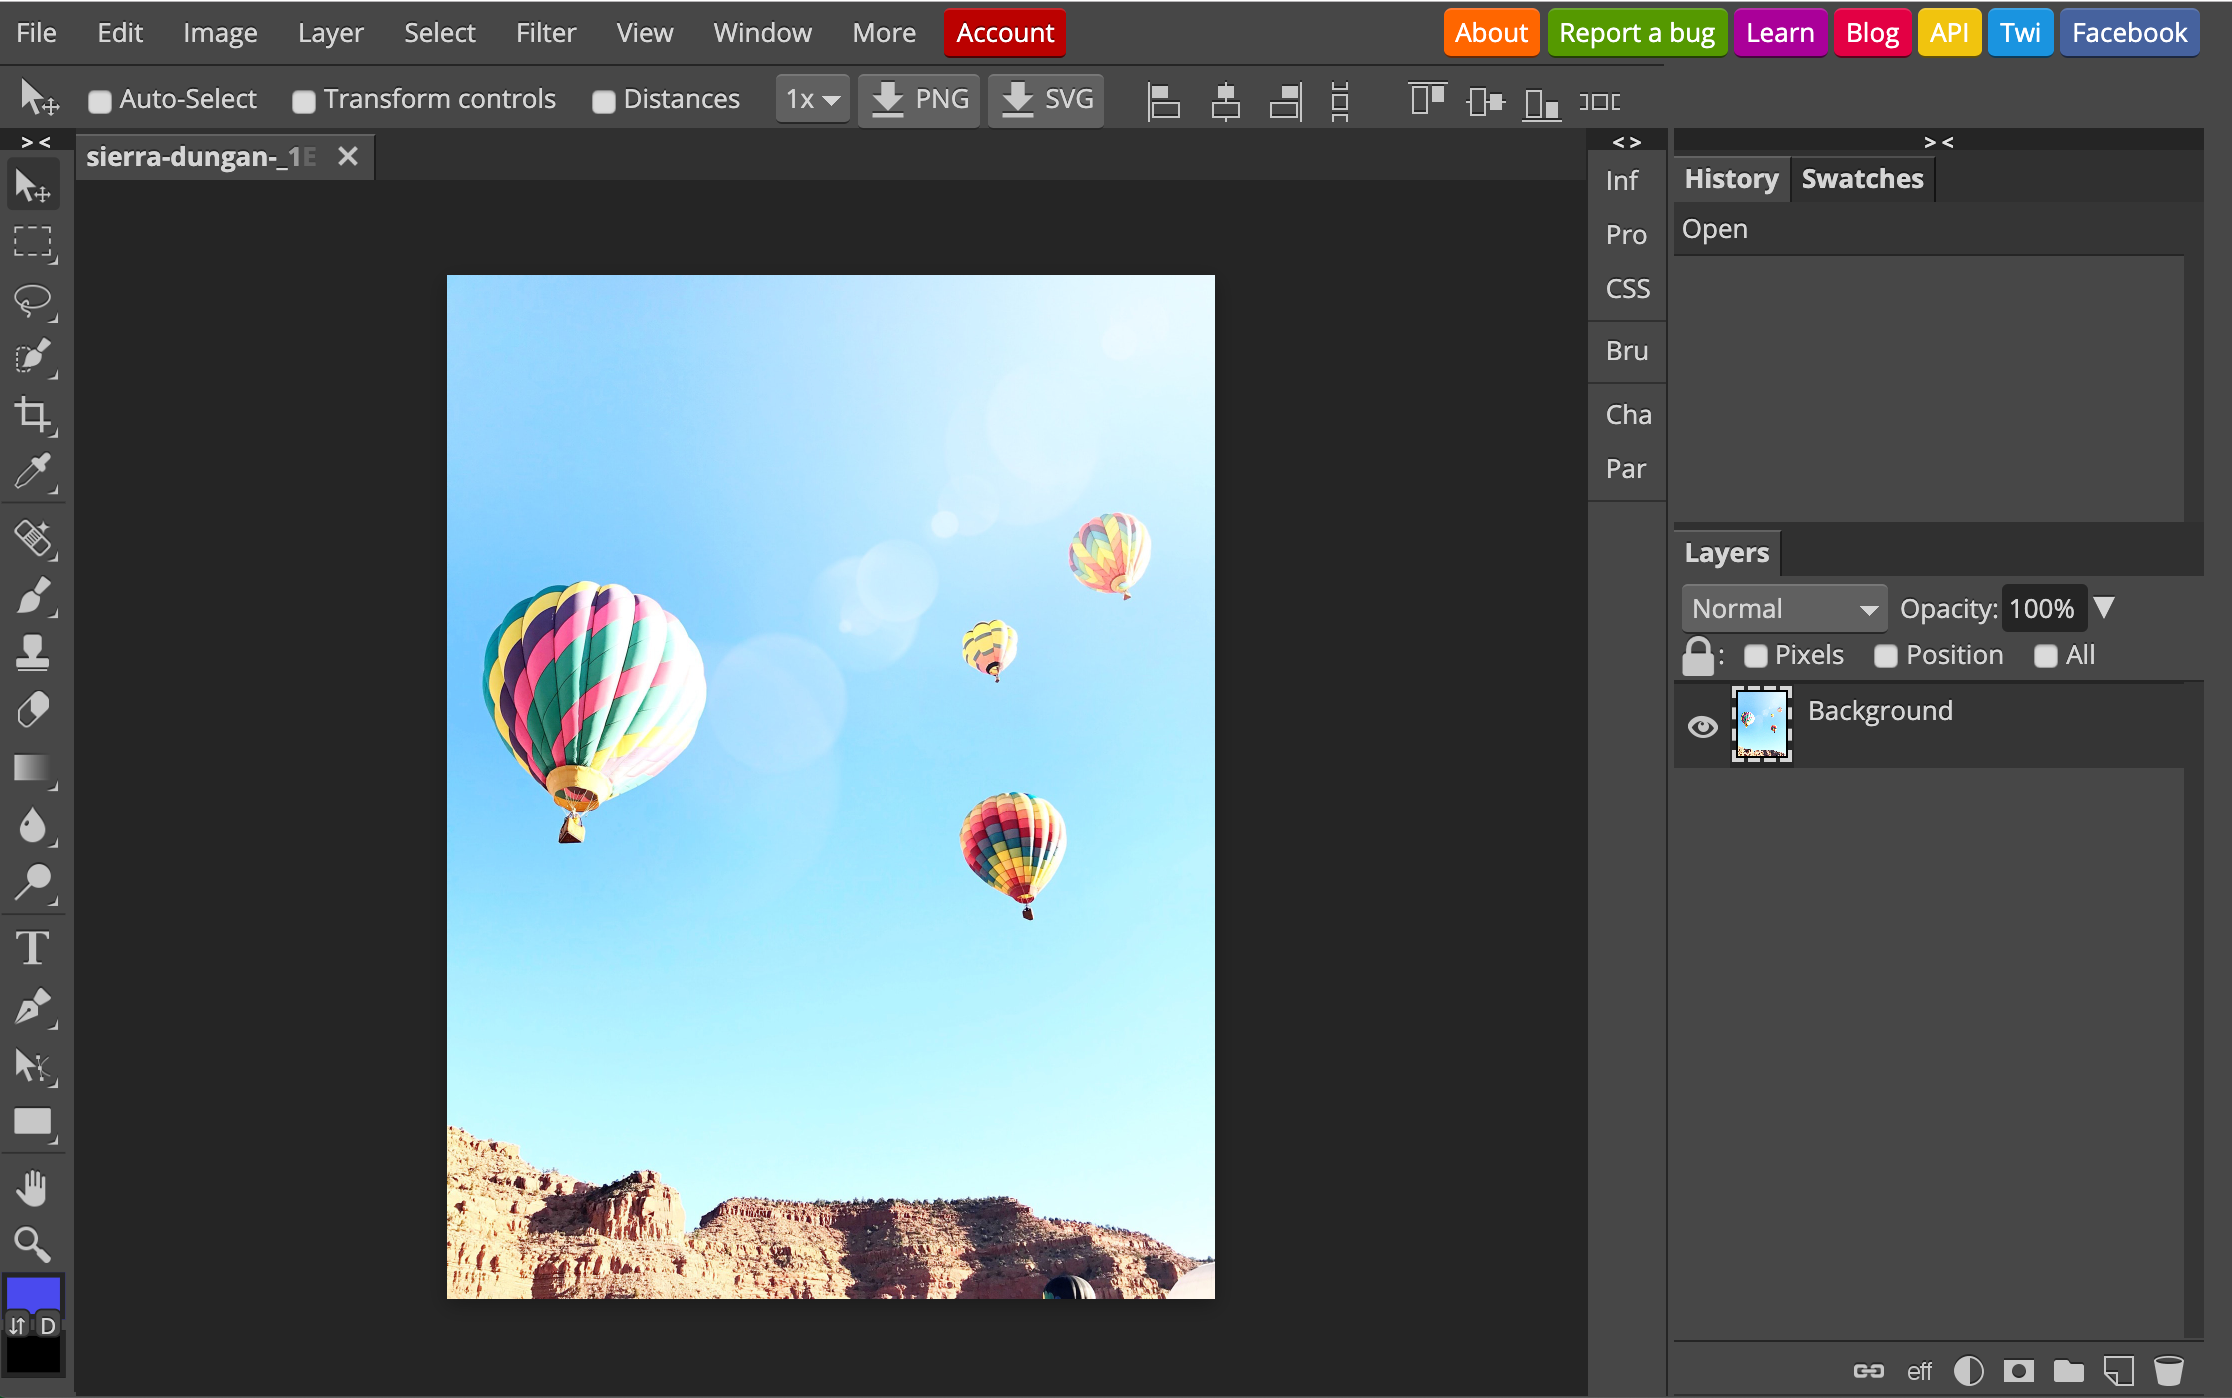Open the File menu
This screenshot has width=2232, height=1398.
[x=36, y=33]
